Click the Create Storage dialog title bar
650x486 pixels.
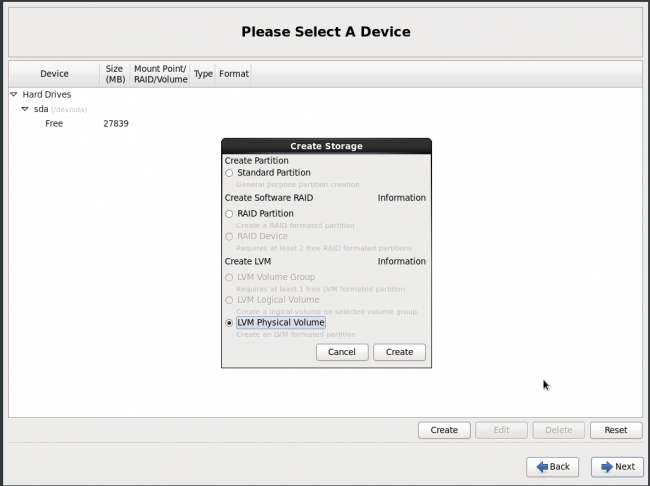click(326, 146)
